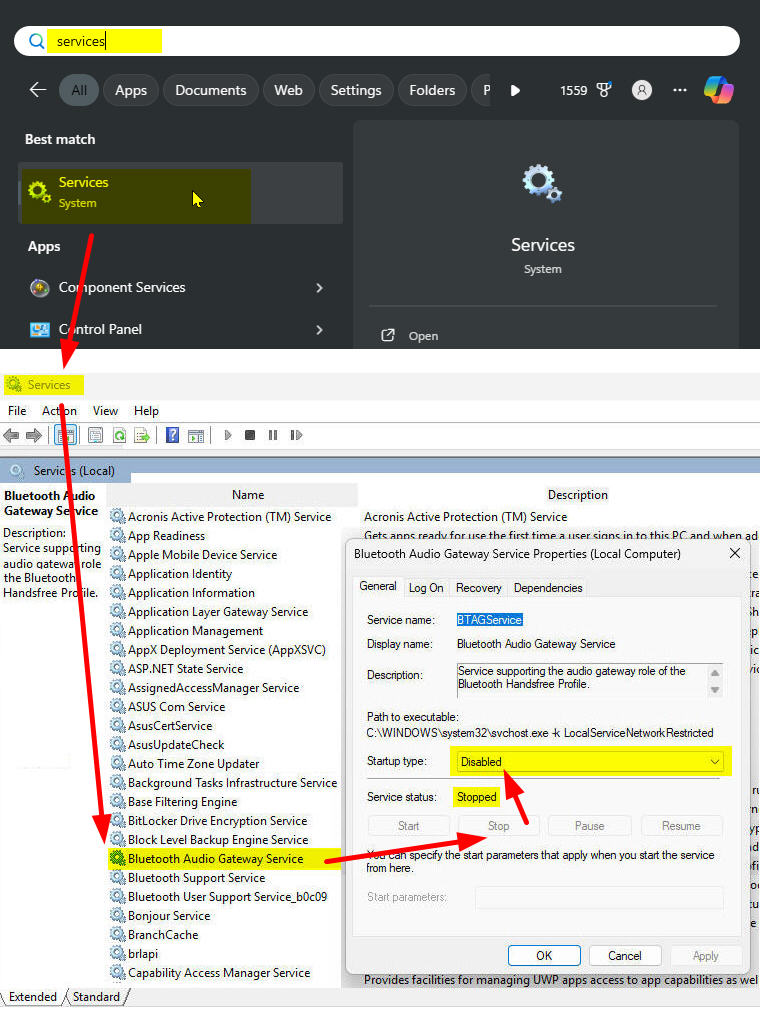Open the Copilot icon in search panel

tap(718, 90)
